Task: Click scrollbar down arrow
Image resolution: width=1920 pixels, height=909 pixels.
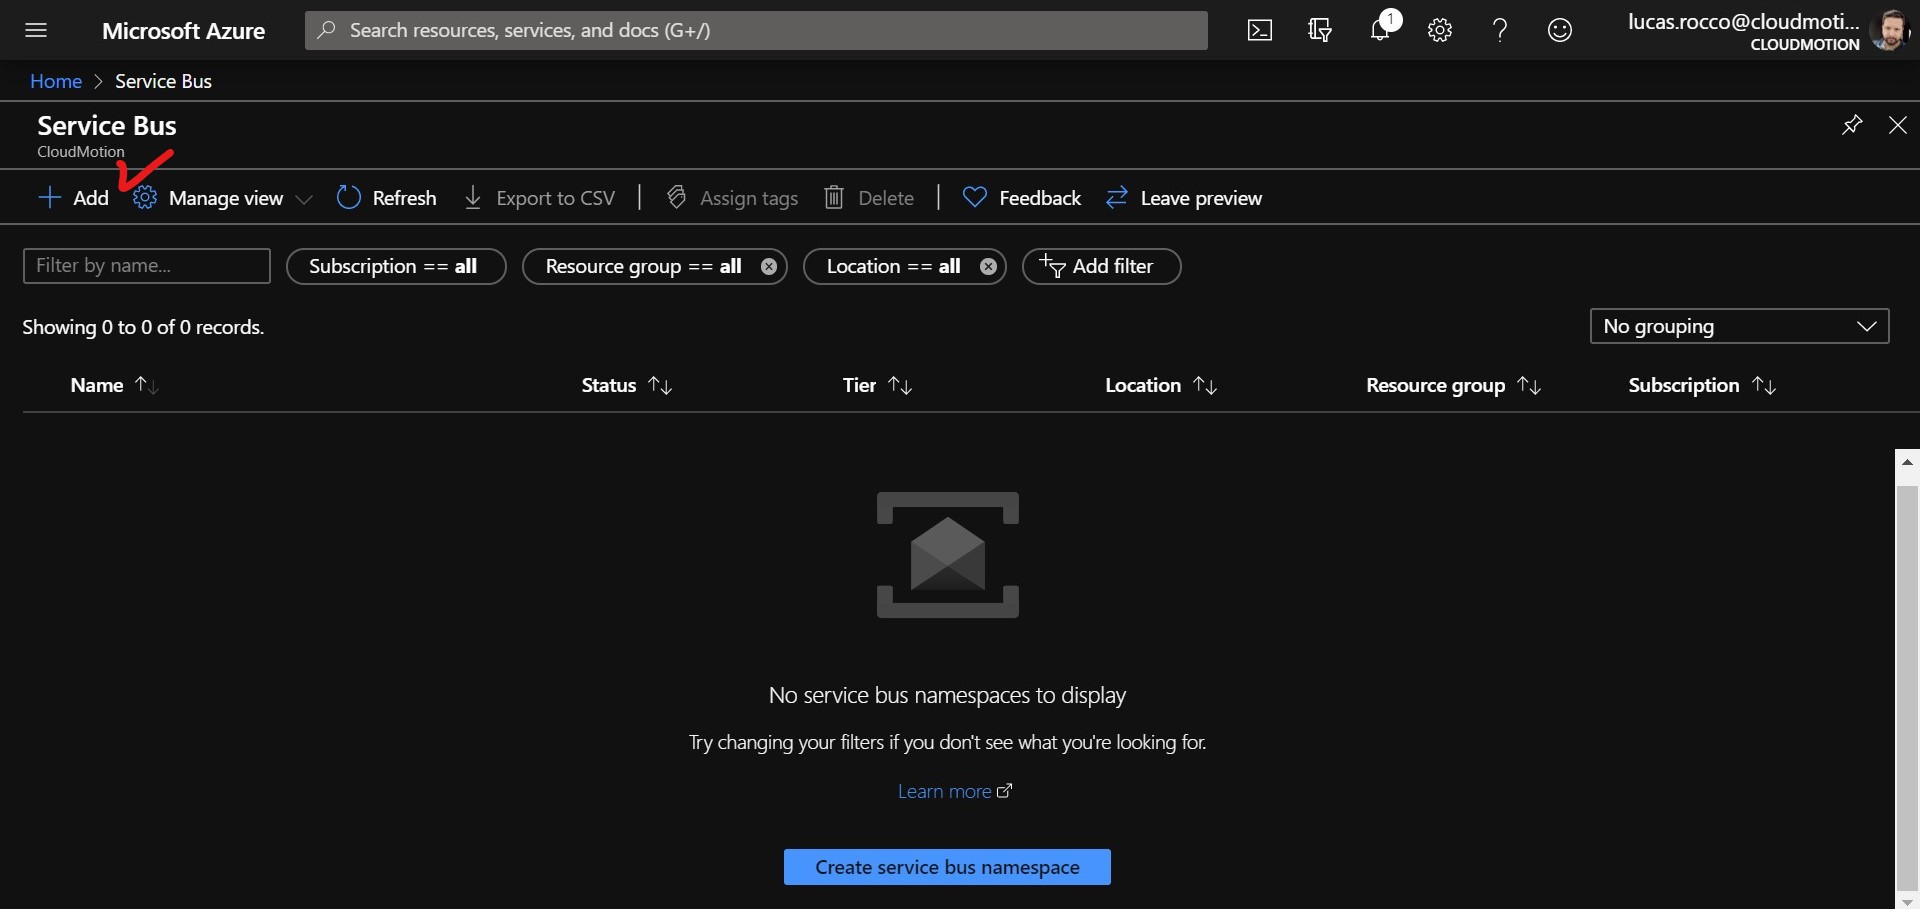Action: click(x=1907, y=901)
